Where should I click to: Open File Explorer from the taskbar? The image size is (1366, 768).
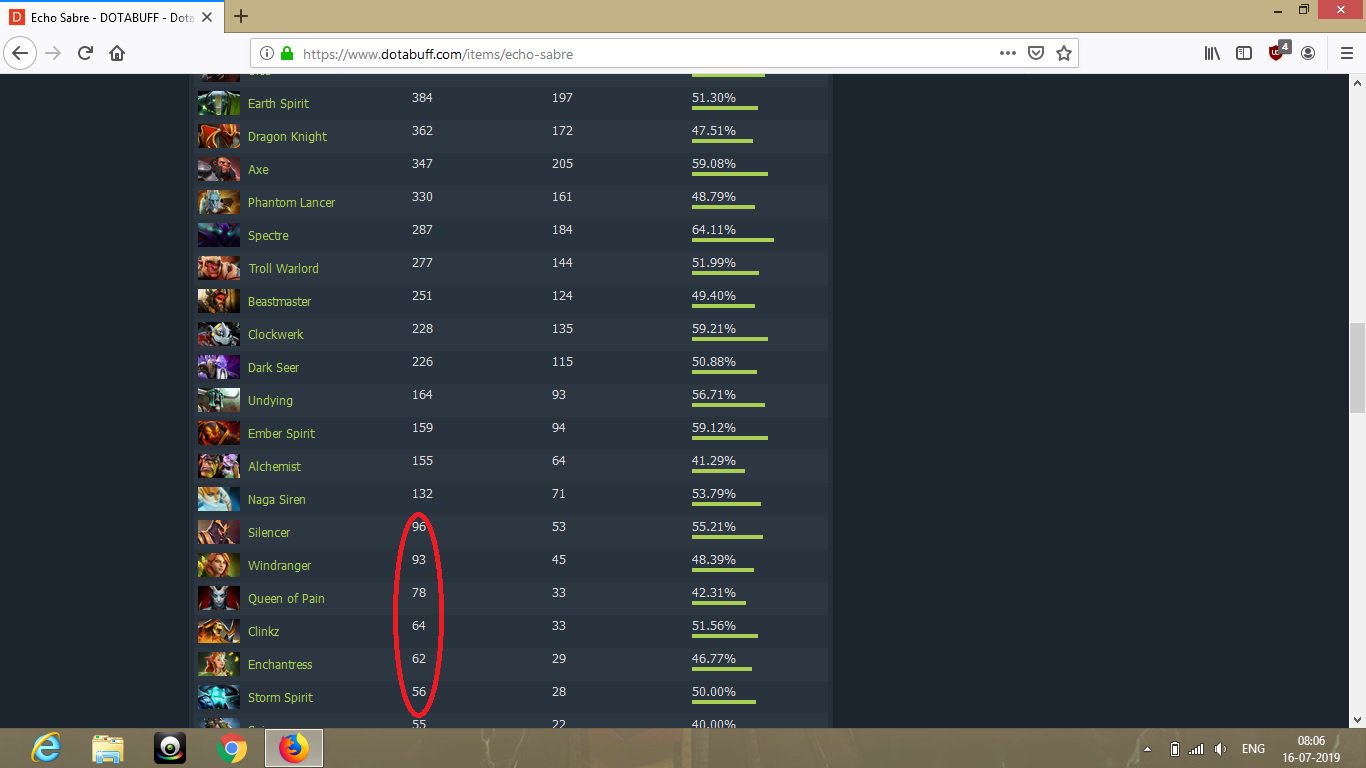[x=107, y=748]
